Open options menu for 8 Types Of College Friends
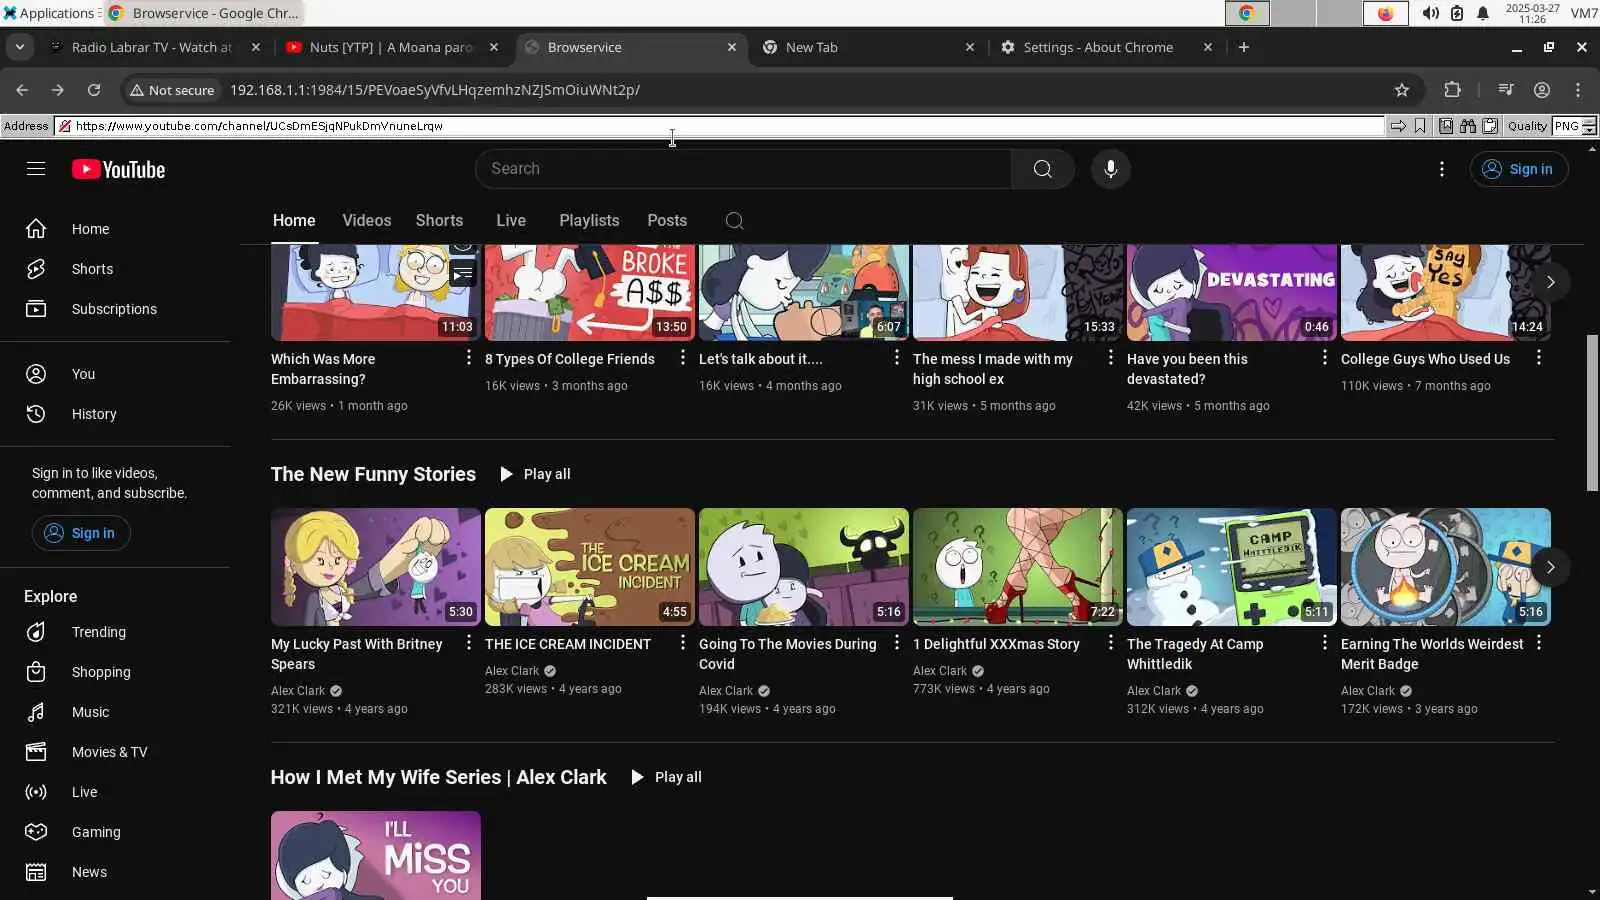 pyautogui.click(x=683, y=358)
